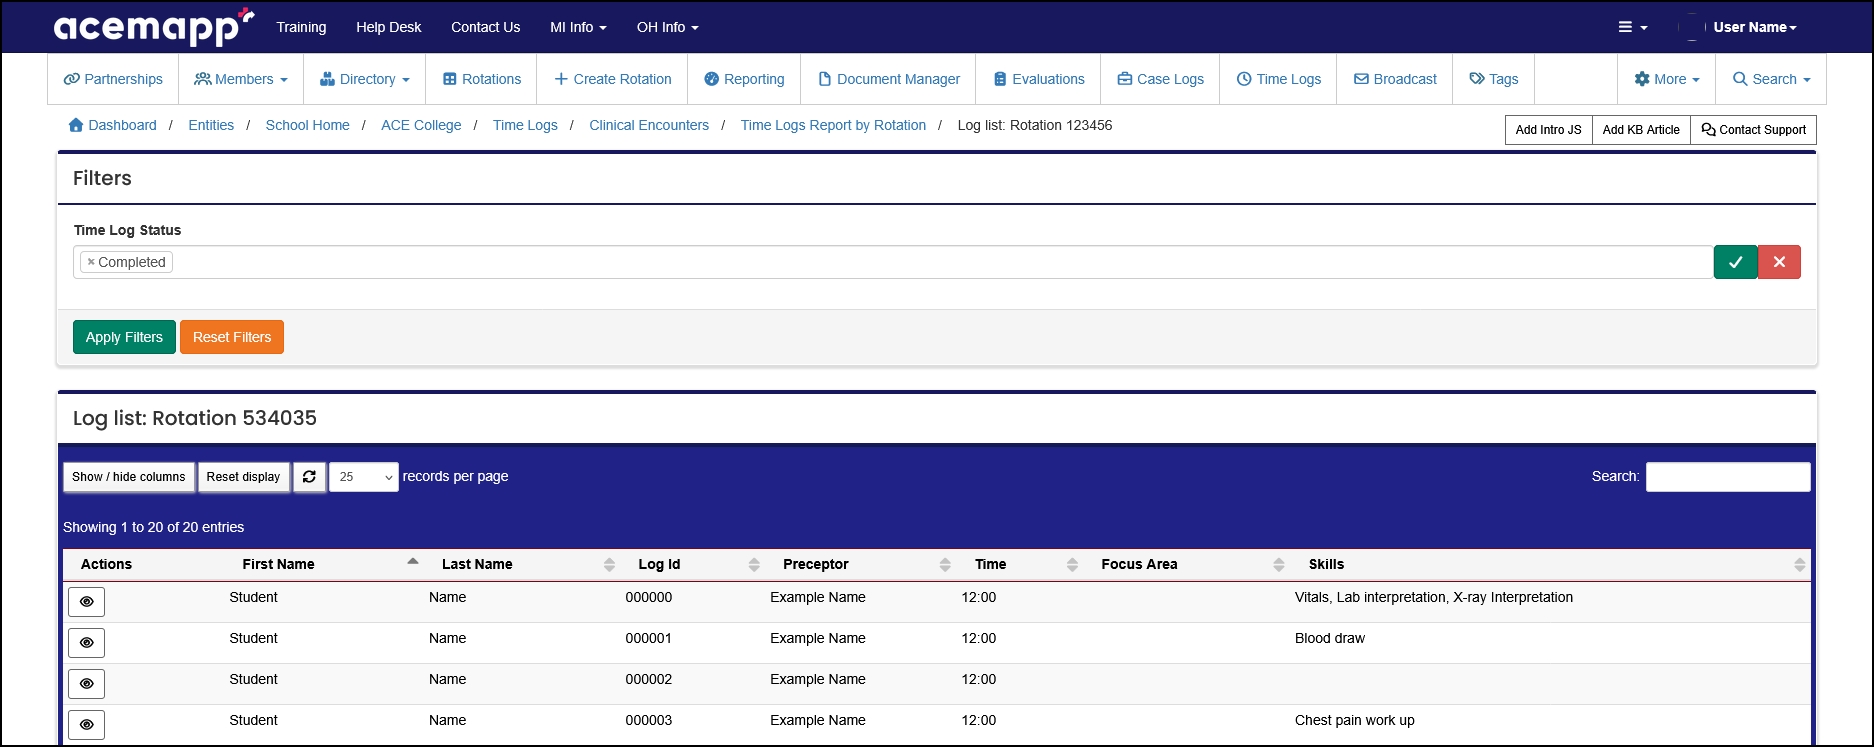
Task: Expand the OH Info dropdown
Action: (x=668, y=27)
